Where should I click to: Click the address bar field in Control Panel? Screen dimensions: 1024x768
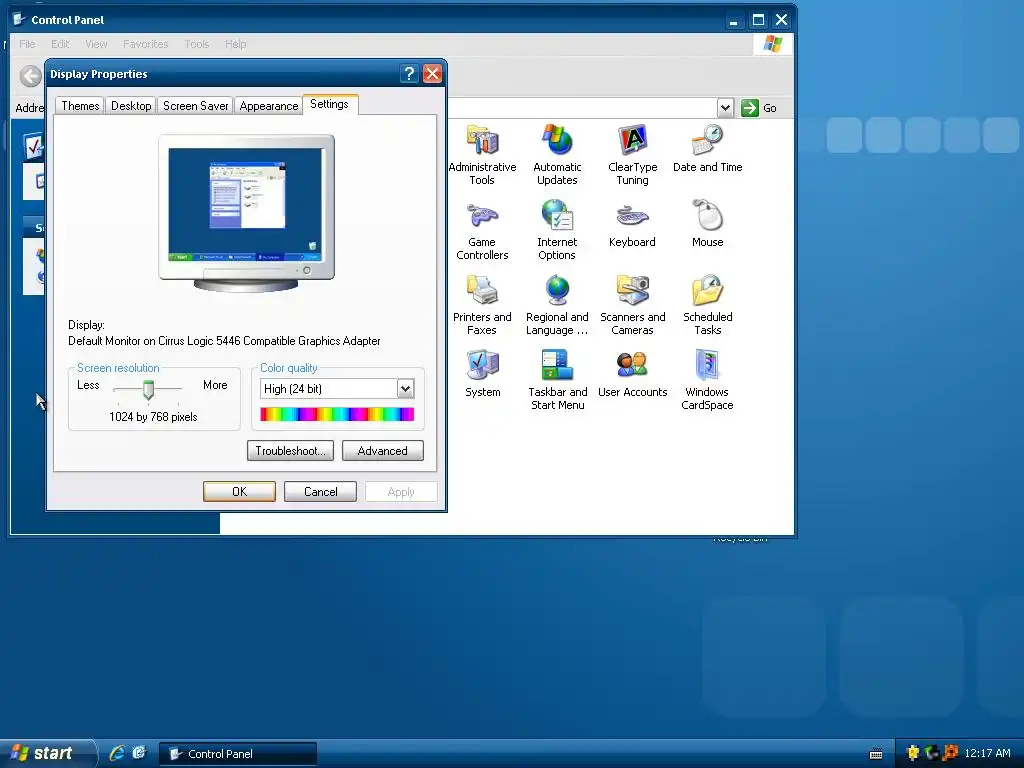pos(581,108)
